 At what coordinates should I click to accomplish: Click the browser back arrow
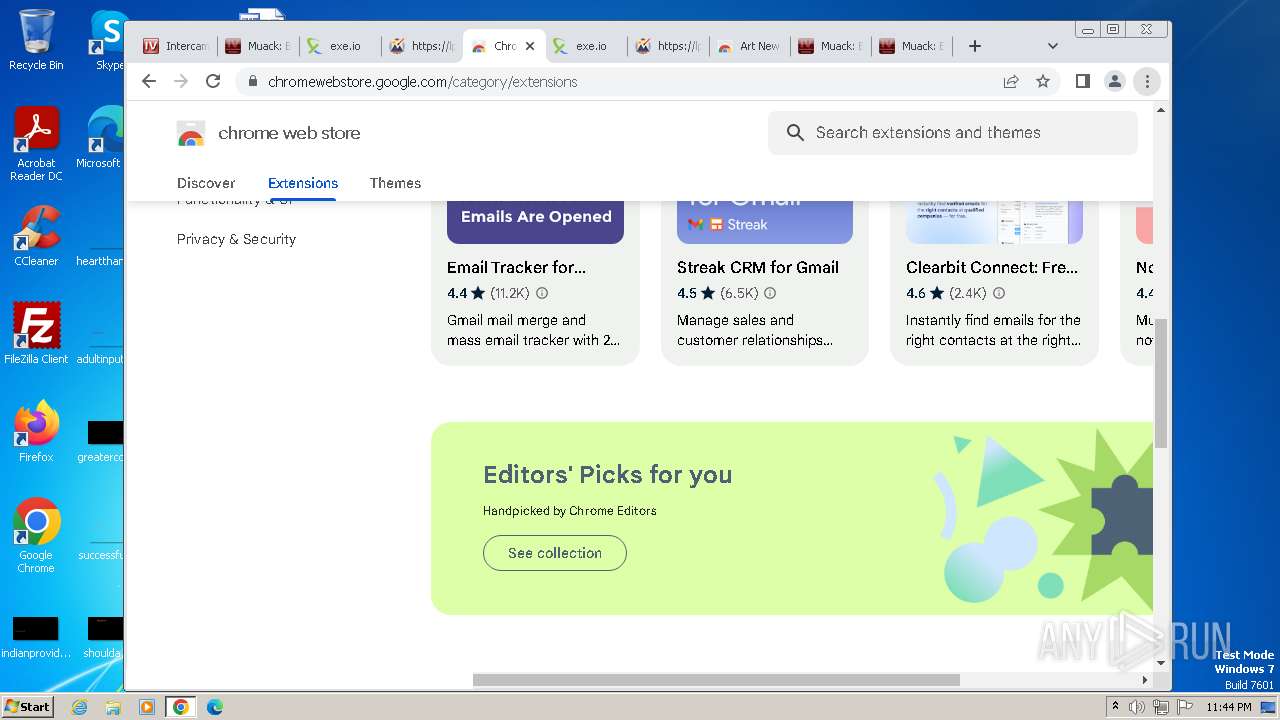(x=149, y=82)
